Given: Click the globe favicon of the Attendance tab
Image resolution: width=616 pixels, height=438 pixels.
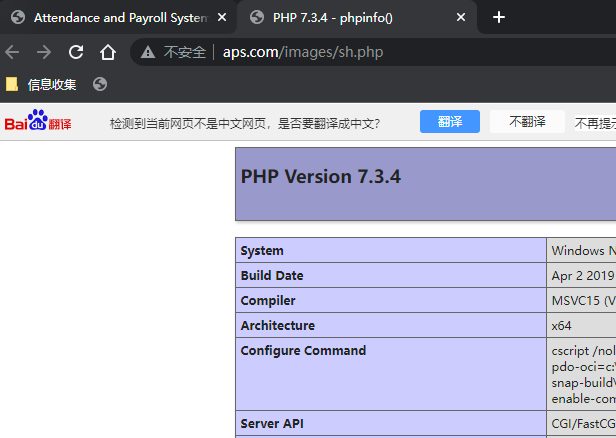Looking at the screenshot, I should (18, 17).
